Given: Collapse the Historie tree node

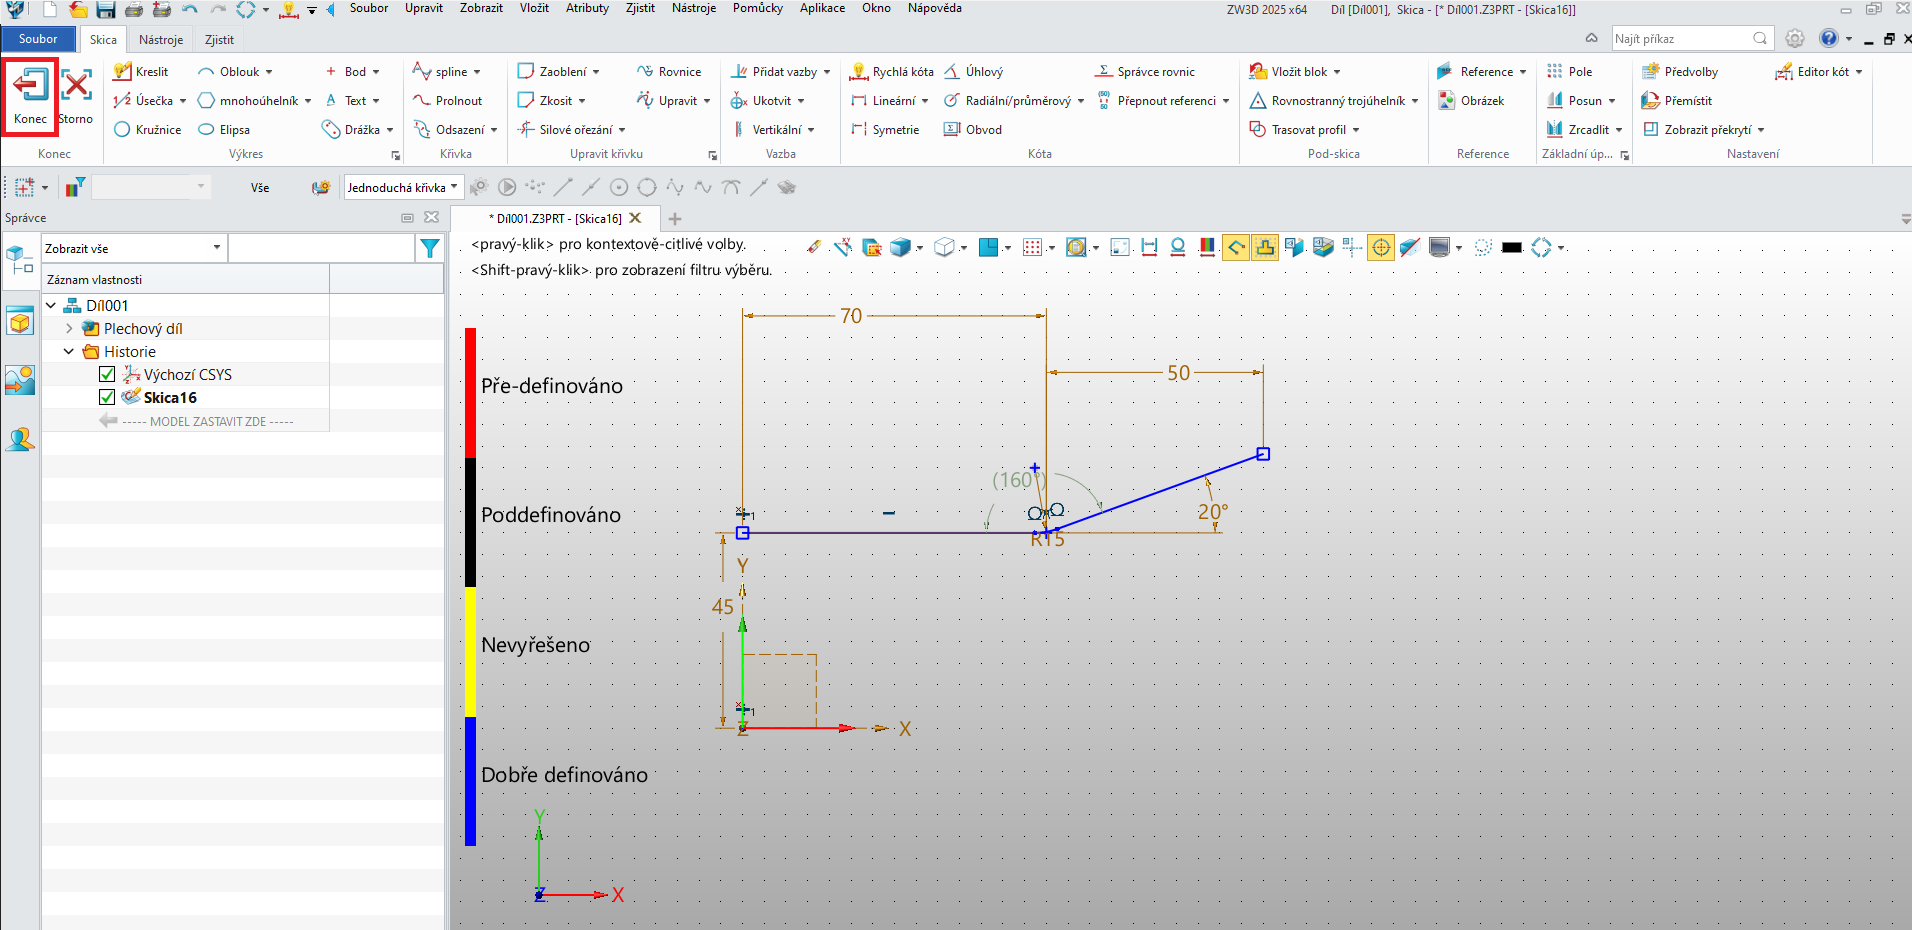Looking at the screenshot, I should tap(69, 351).
